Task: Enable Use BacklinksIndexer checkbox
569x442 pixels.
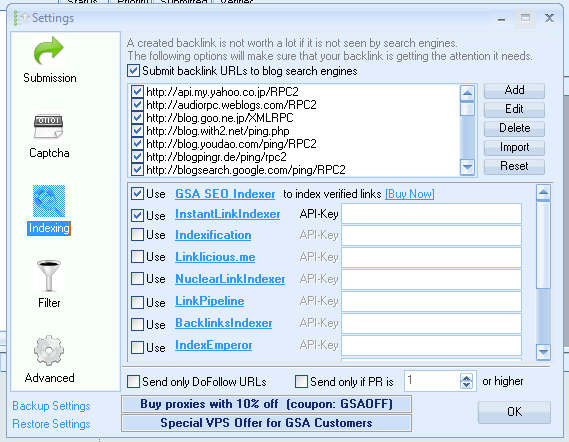Action: pos(137,324)
